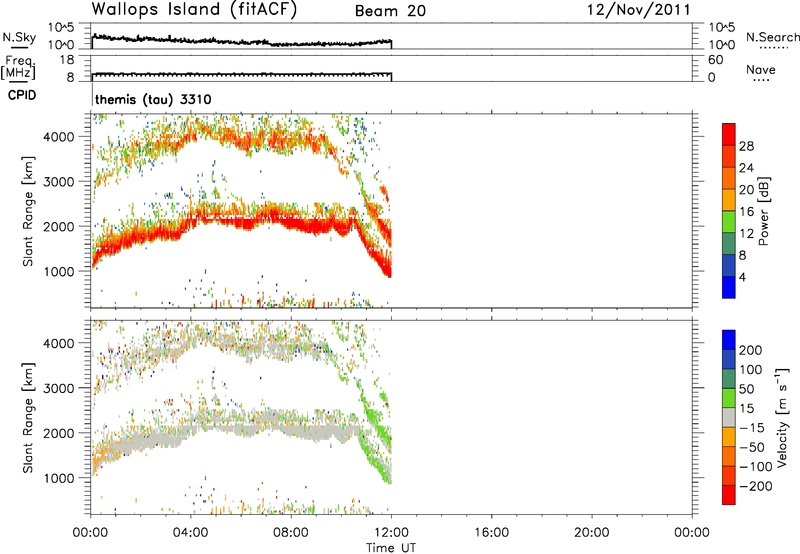
Task: Pick the red bottom segment of Velocity colorbar
Action: (x=729, y=495)
